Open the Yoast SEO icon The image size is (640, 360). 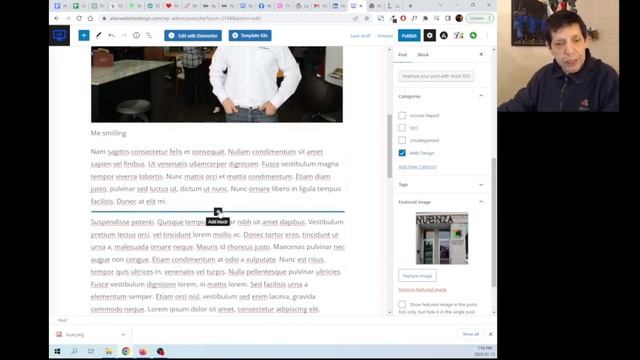pos(458,36)
